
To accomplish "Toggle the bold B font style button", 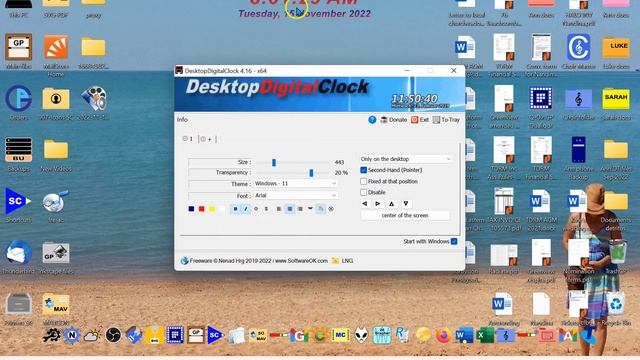I will [x=235, y=209].
